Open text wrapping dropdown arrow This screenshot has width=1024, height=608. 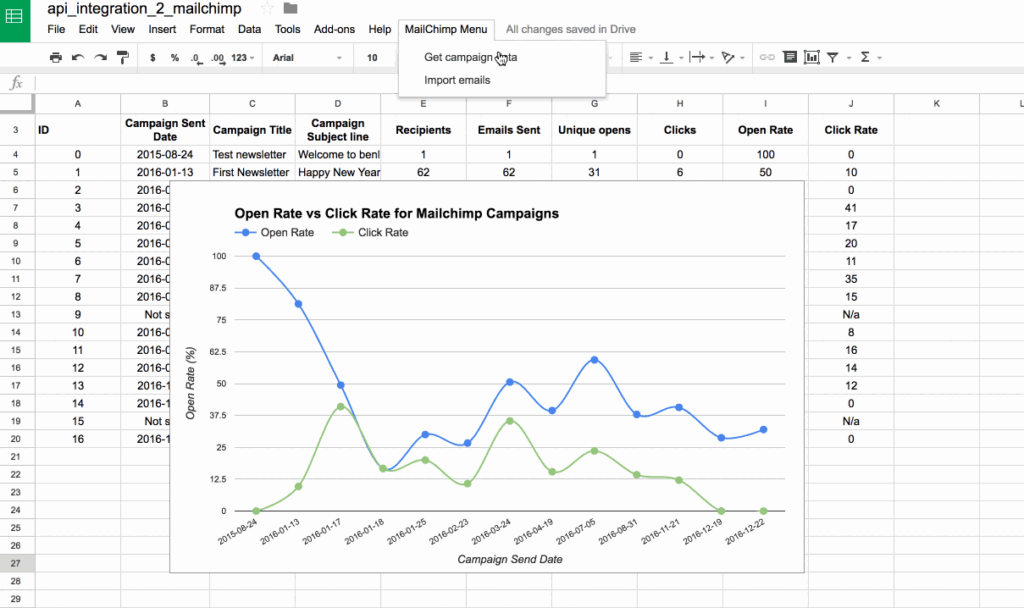(712, 57)
